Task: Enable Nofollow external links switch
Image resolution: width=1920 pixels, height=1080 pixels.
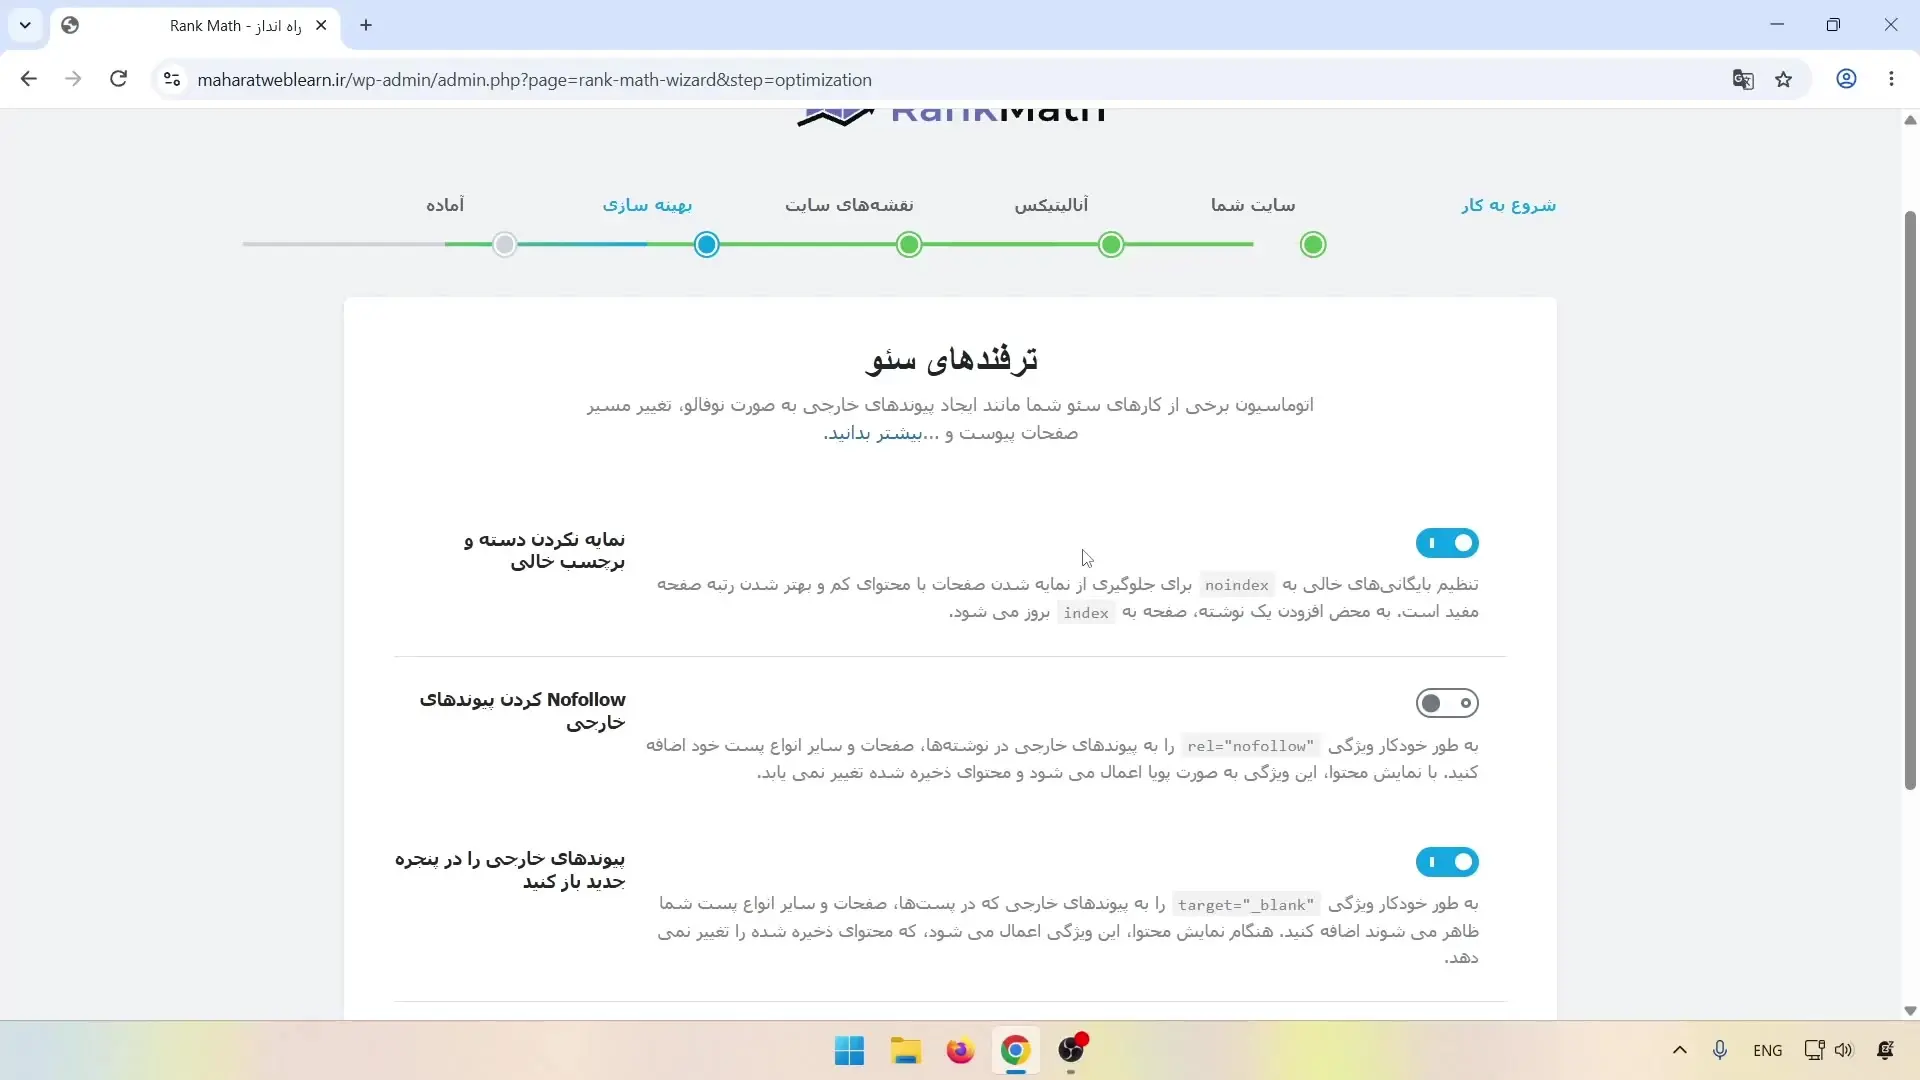Action: [x=1447, y=703]
